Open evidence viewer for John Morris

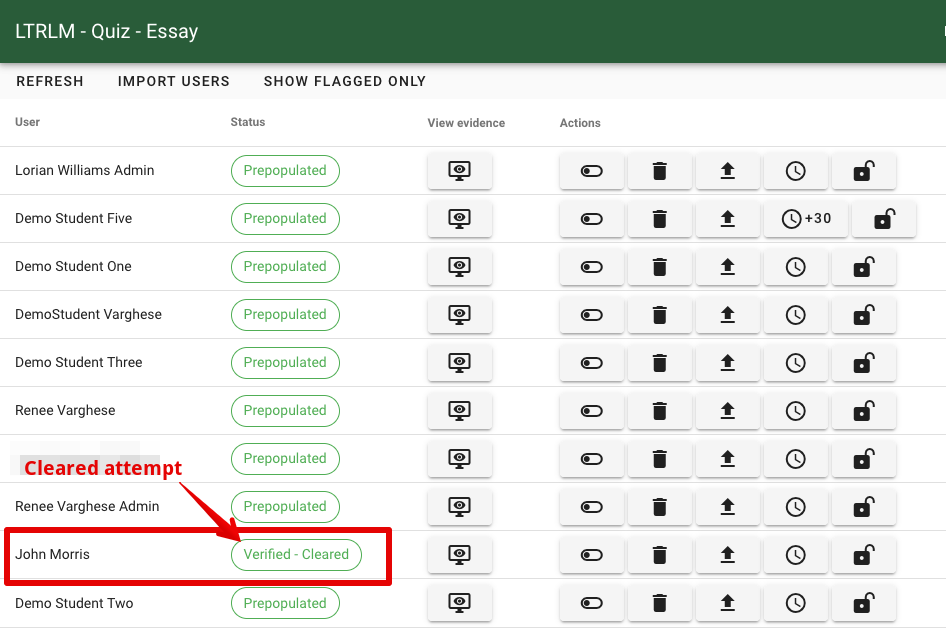pyautogui.click(x=459, y=555)
